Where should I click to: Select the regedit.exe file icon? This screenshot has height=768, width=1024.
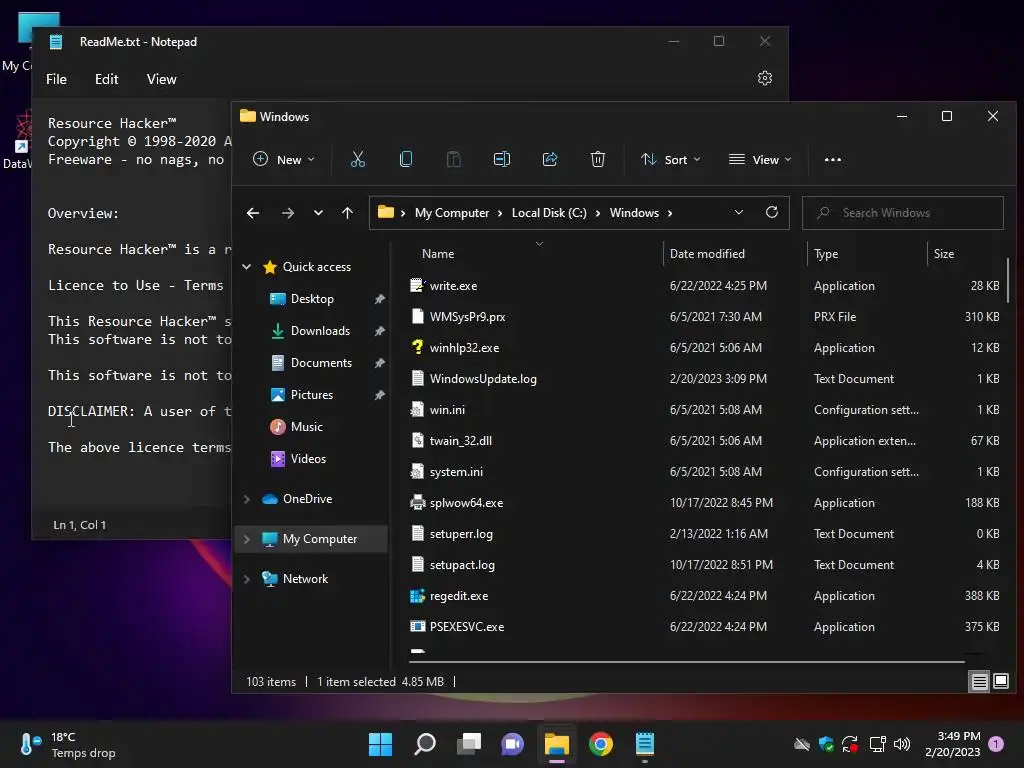pos(417,596)
